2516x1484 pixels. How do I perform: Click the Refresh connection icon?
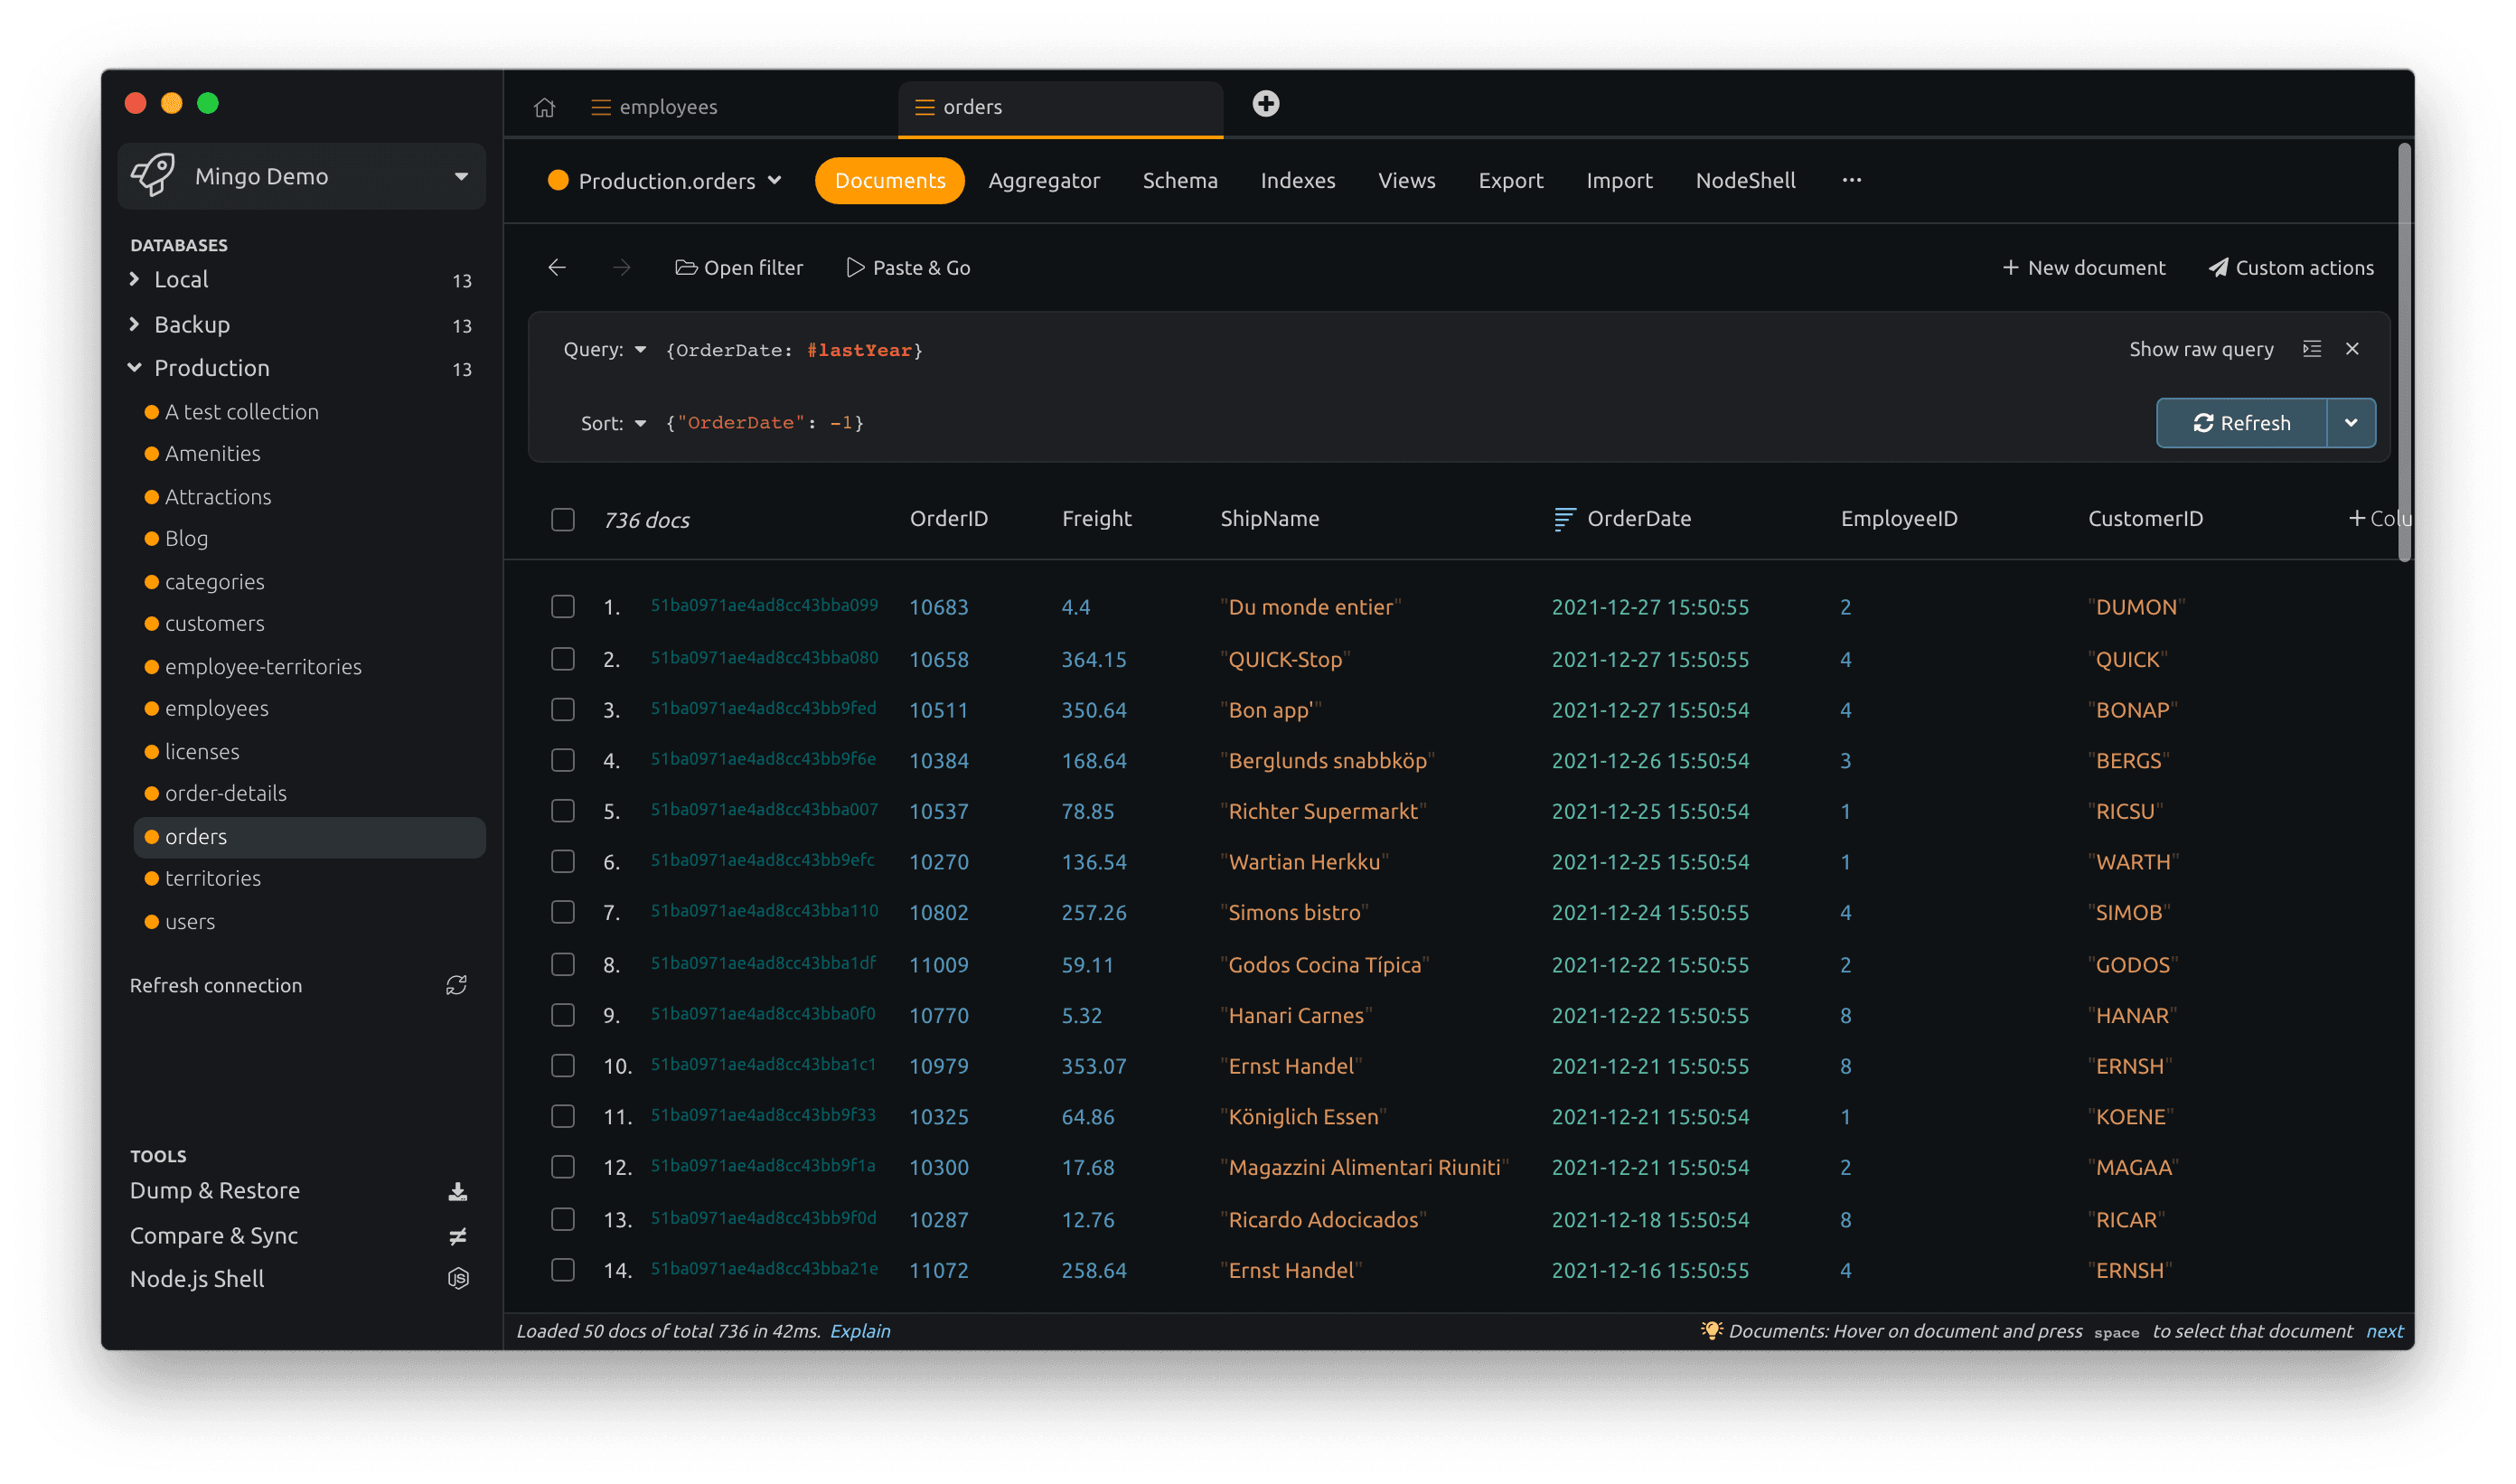[x=457, y=985]
